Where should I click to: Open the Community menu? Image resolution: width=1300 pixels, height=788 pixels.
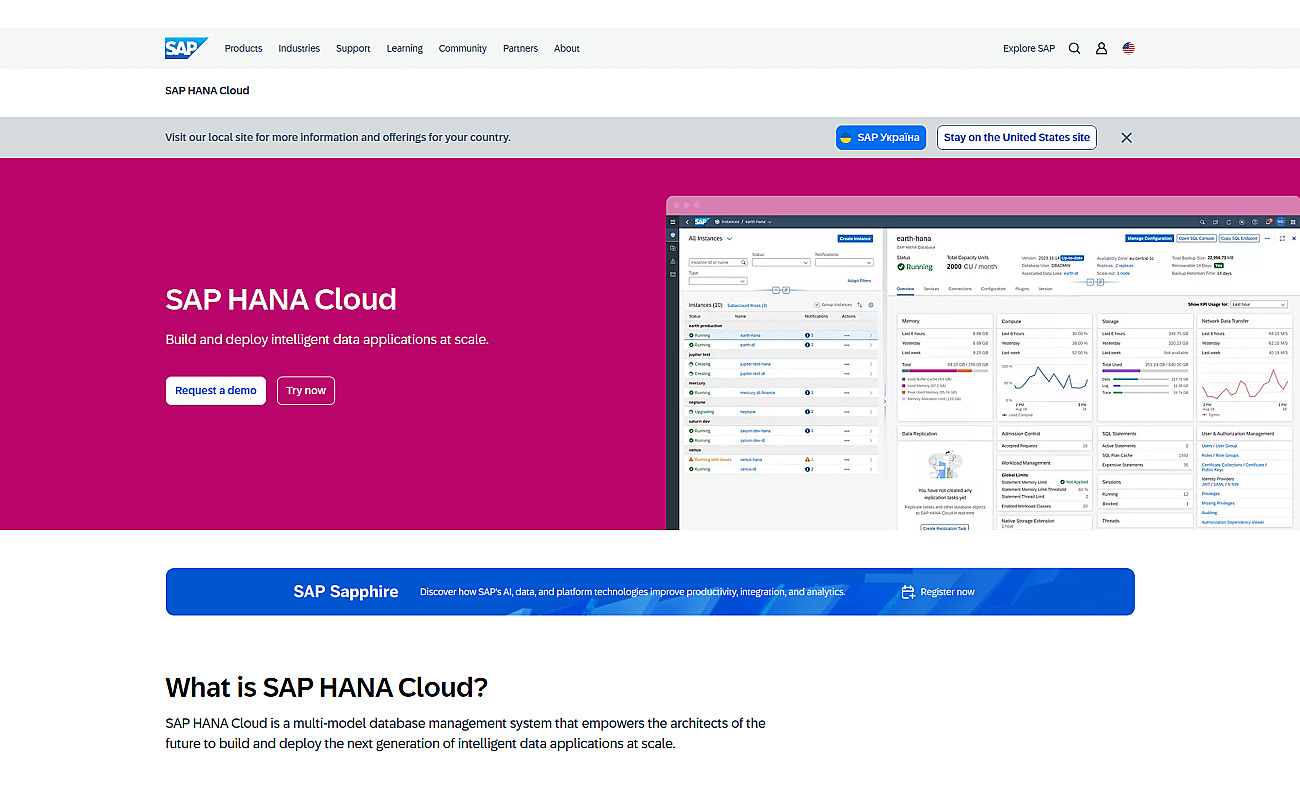463,48
